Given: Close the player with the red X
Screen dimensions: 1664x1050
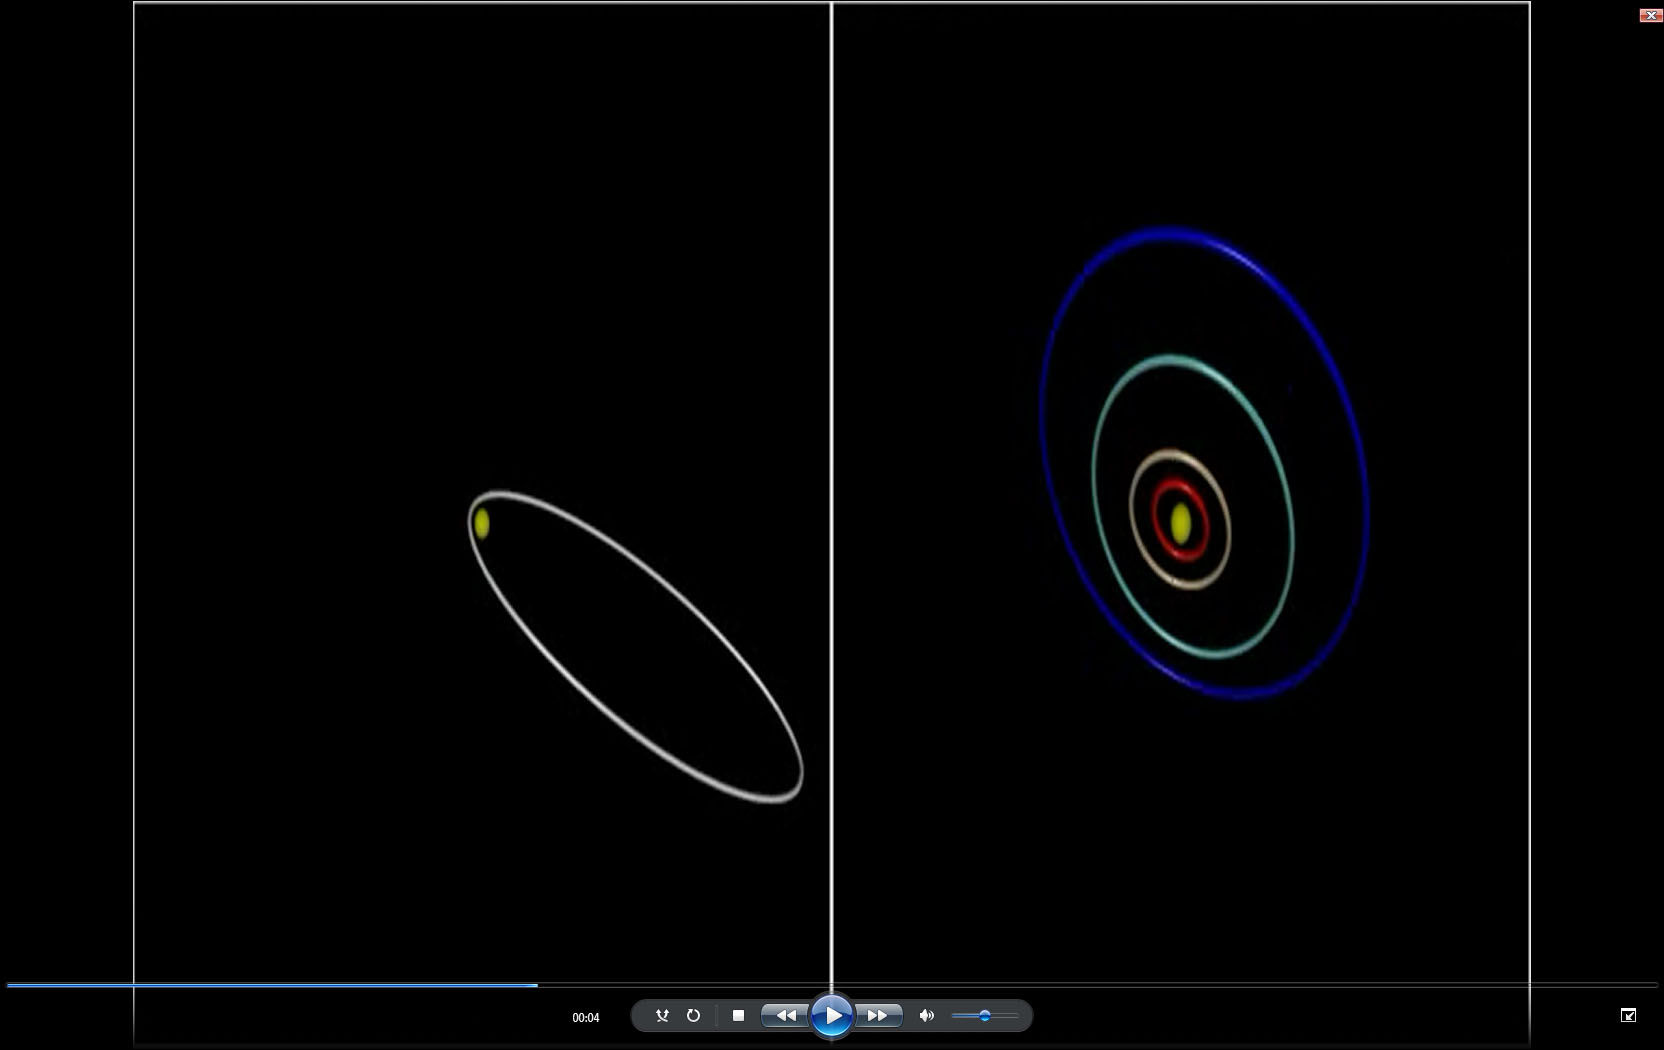Looking at the screenshot, I should [1651, 15].
